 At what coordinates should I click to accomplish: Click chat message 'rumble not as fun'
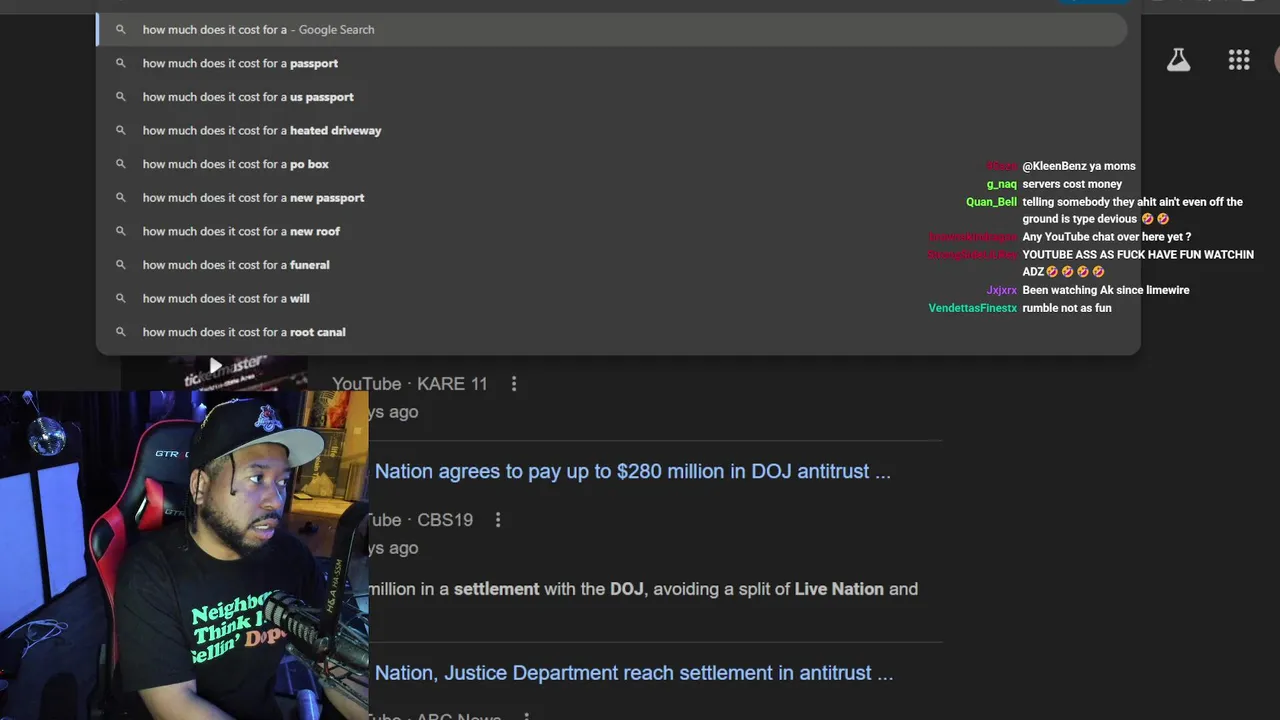coord(1067,308)
